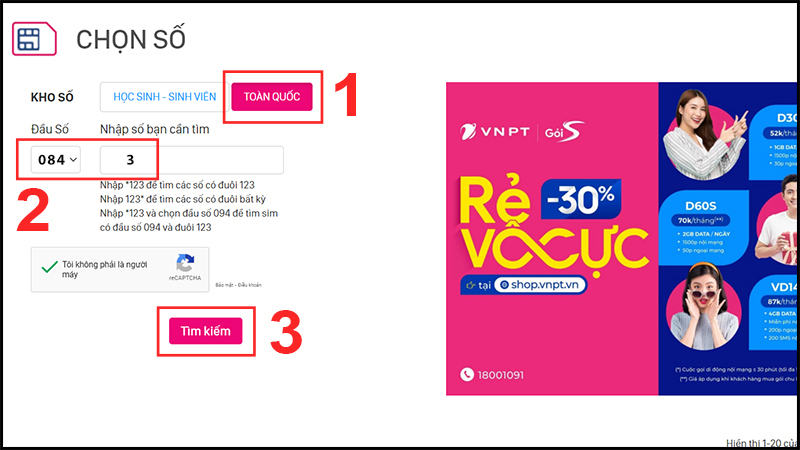Click the Bảo mật privacy link
This screenshot has width=800, height=450.
point(224,285)
